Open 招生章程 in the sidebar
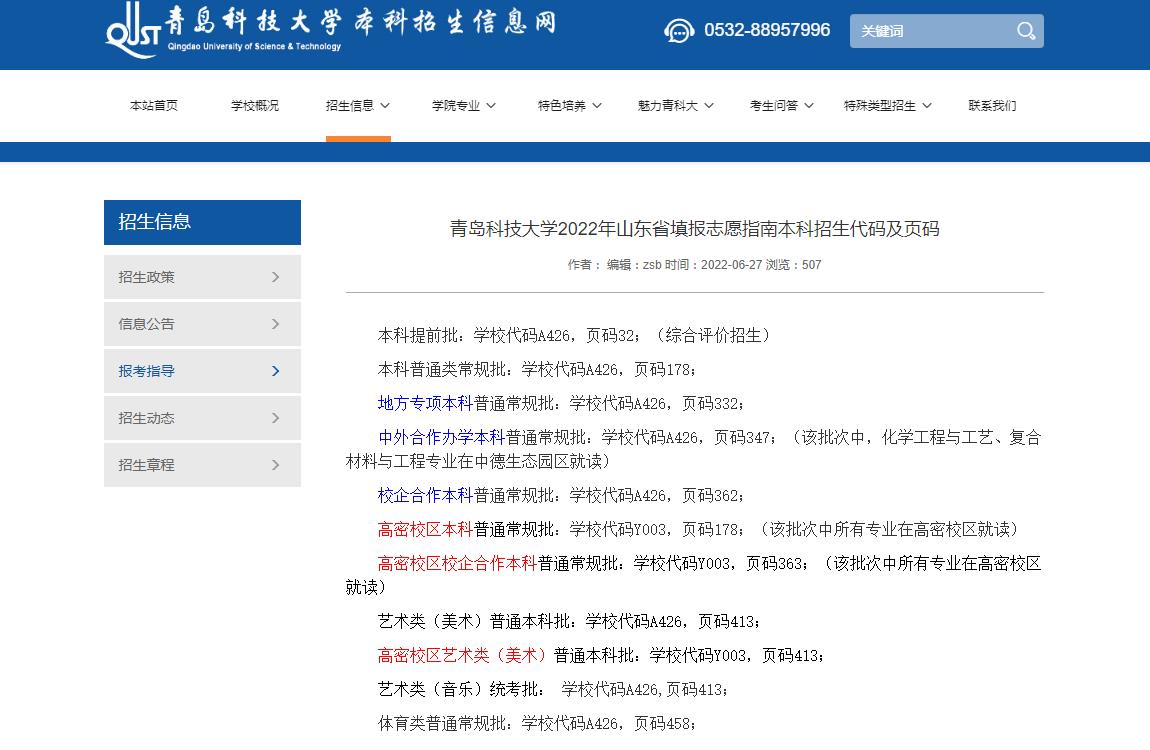The height and width of the screenshot is (750, 1150). (x=202, y=465)
